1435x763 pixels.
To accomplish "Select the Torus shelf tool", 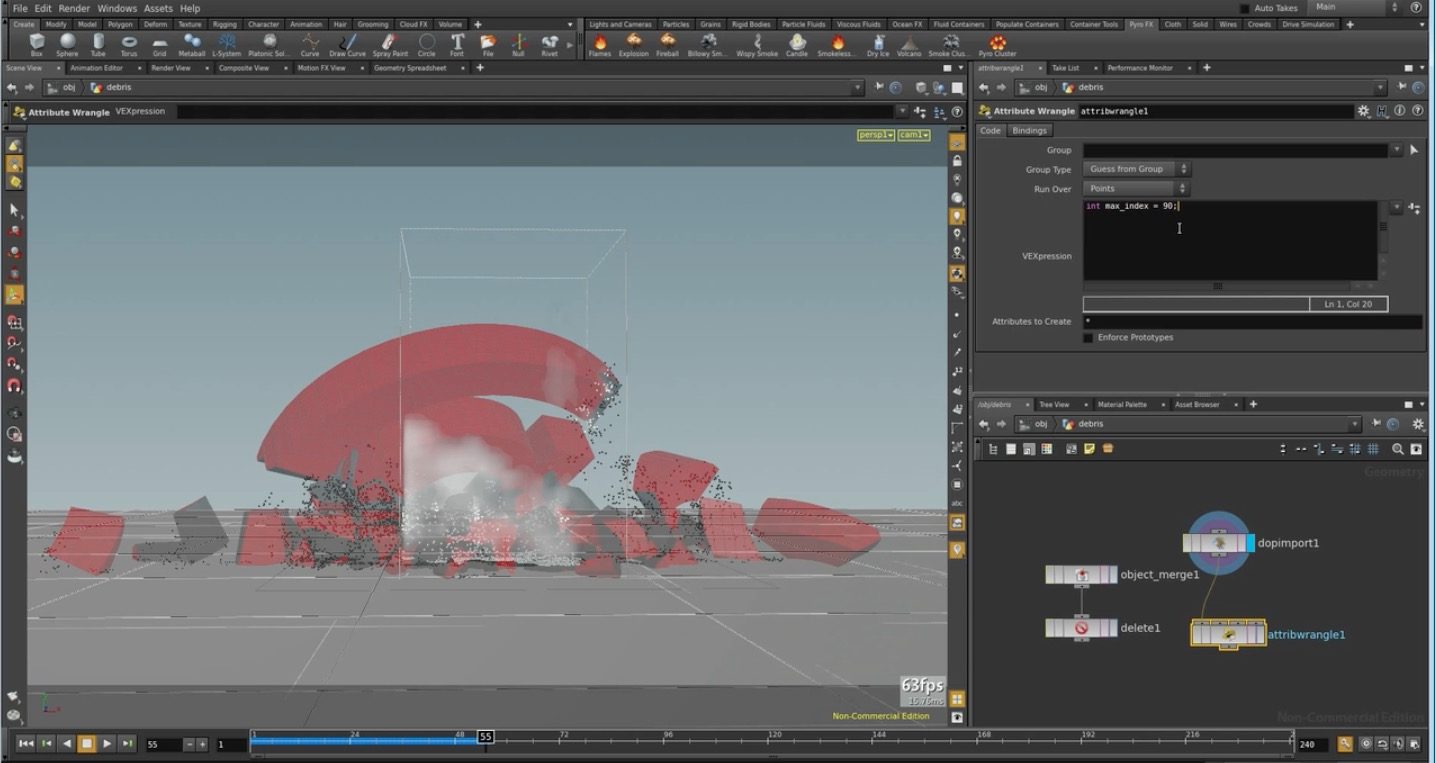I will tap(129, 45).
